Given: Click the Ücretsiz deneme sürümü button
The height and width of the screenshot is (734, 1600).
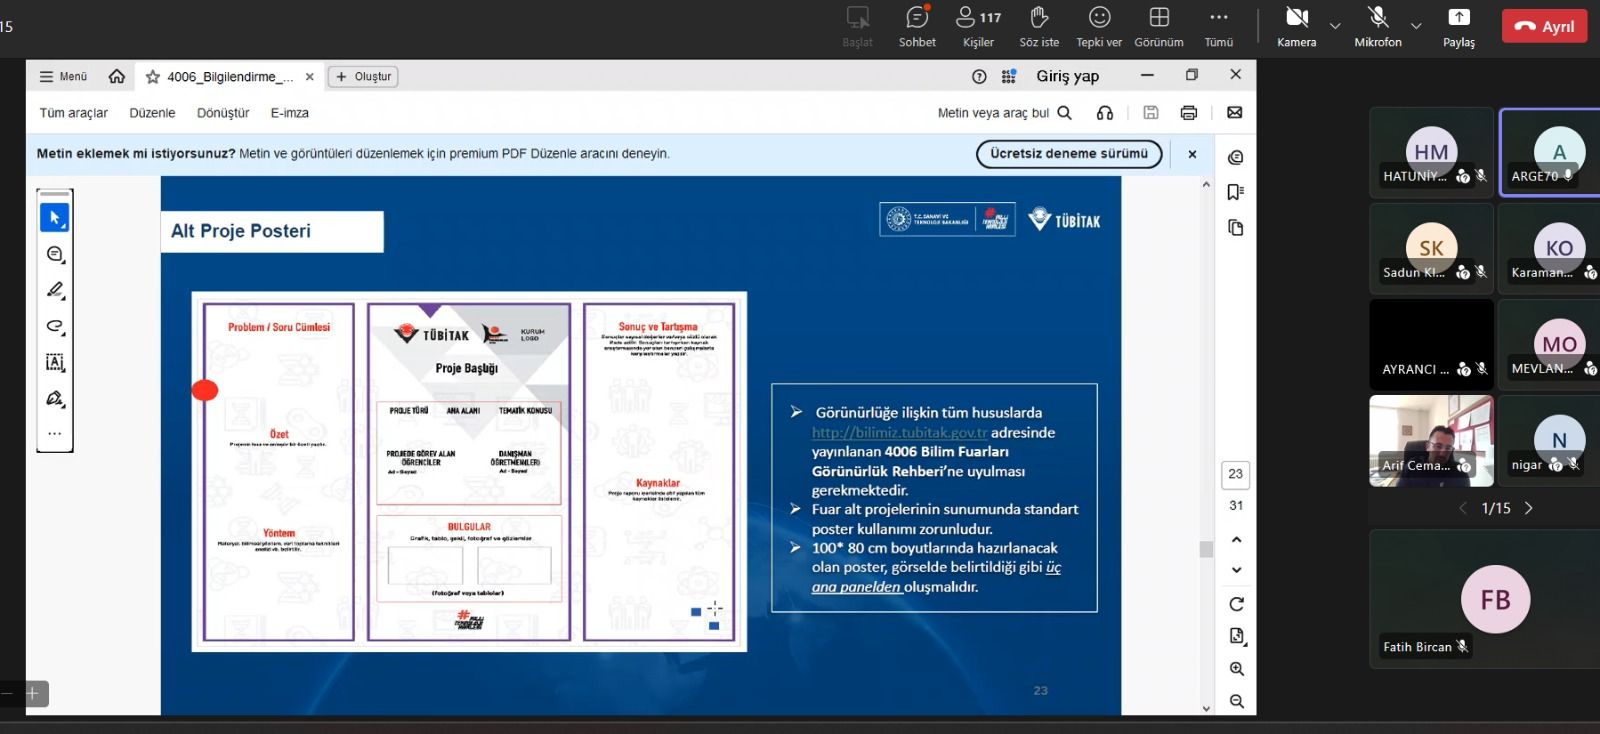Looking at the screenshot, I should pos(1069,154).
